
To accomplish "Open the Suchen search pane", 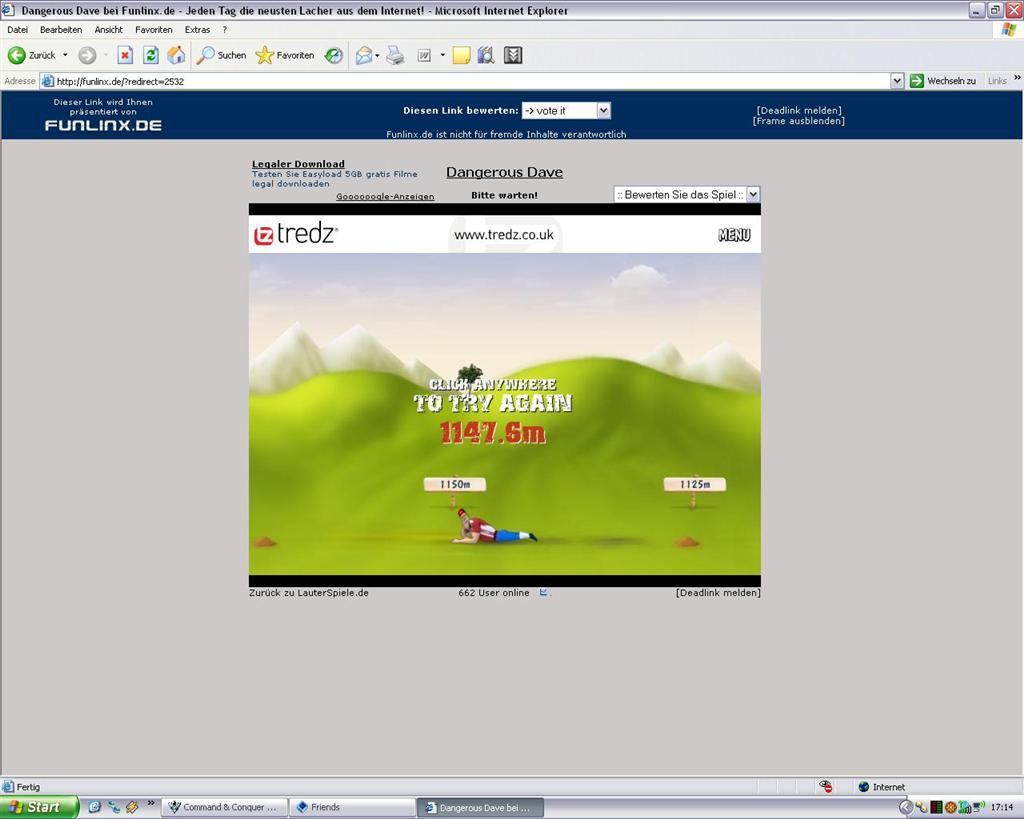I will [222, 56].
